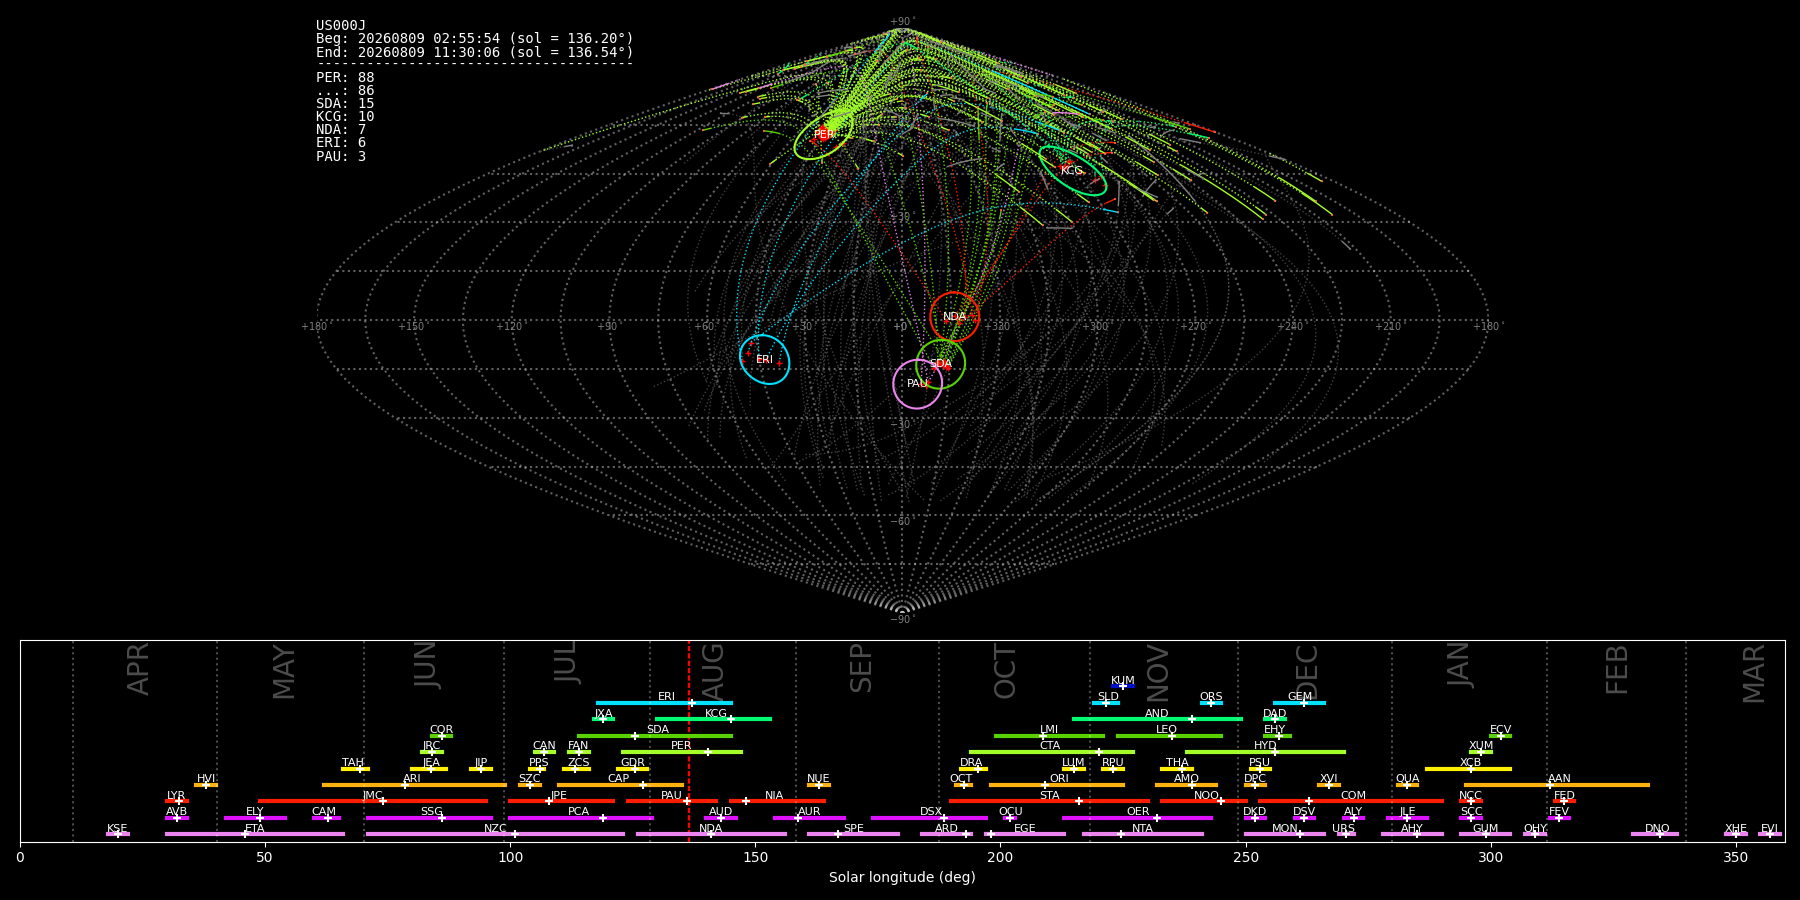This screenshot has width=1800, height=900.
Task: Select the pink PAU radiant circle
Action: (917, 384)
